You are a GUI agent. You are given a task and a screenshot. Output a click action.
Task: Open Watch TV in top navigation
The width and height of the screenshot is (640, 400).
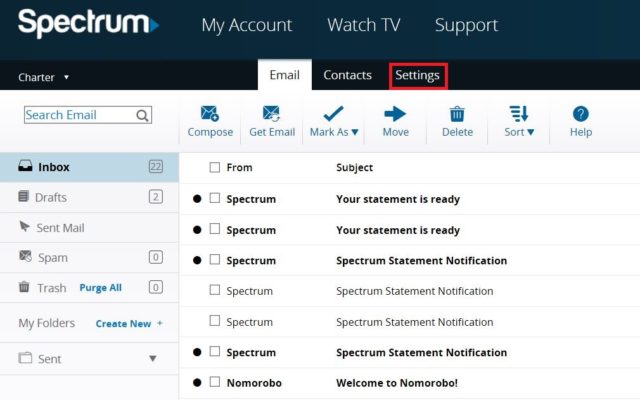click(364, 25)
